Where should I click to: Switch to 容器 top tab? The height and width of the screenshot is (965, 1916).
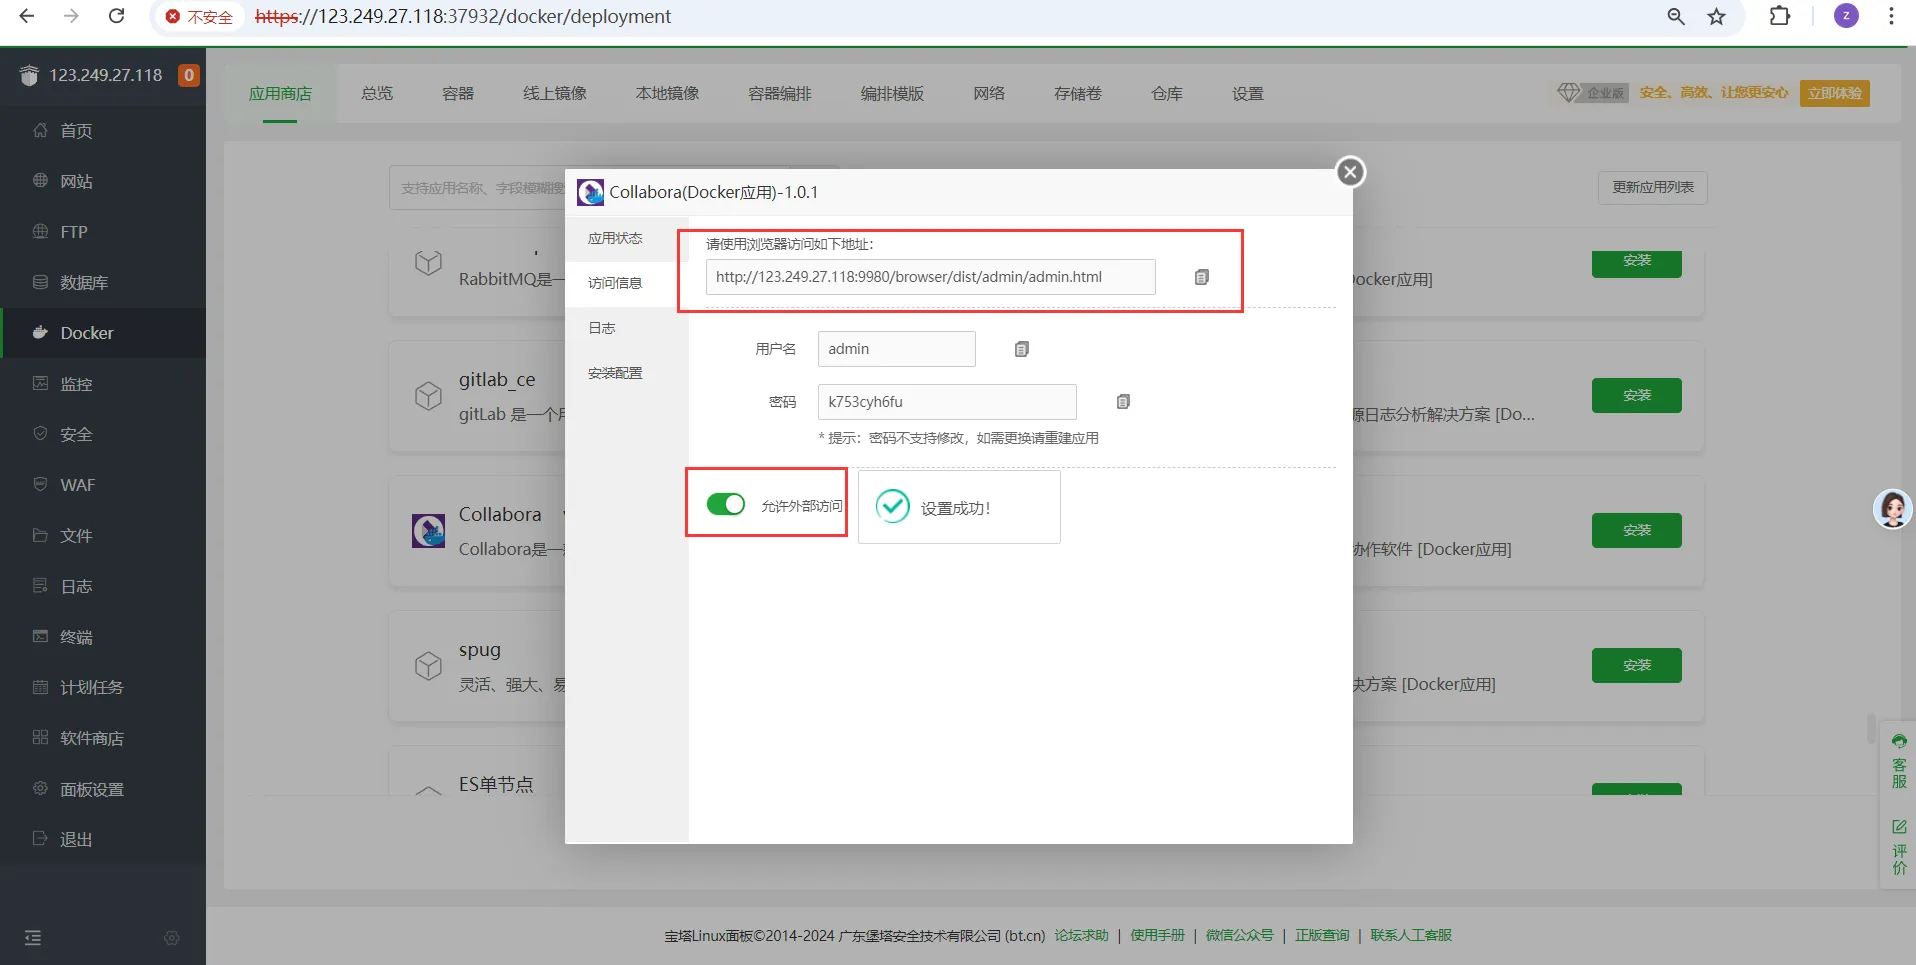(x=458, y=94)
